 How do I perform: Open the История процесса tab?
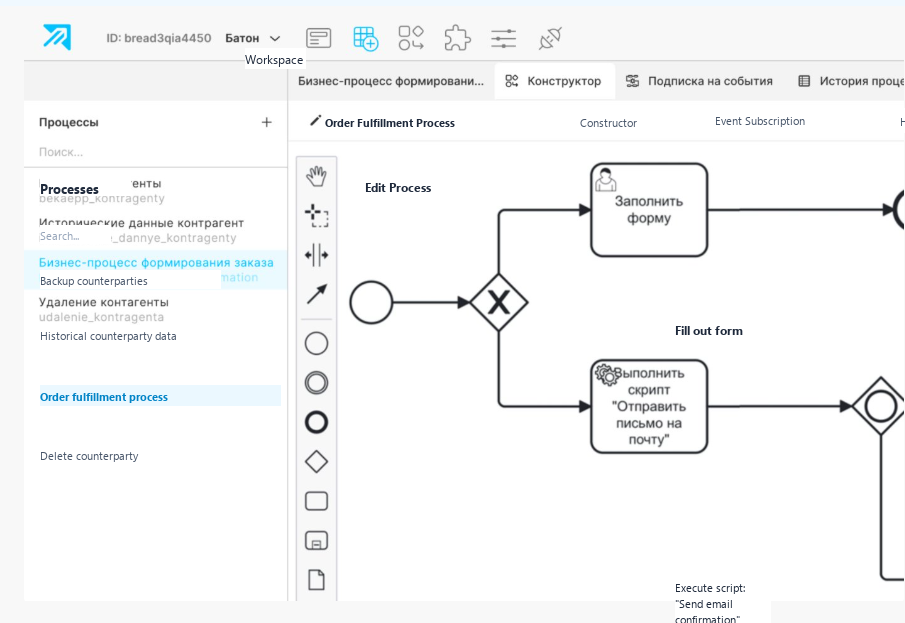(850, 81)
